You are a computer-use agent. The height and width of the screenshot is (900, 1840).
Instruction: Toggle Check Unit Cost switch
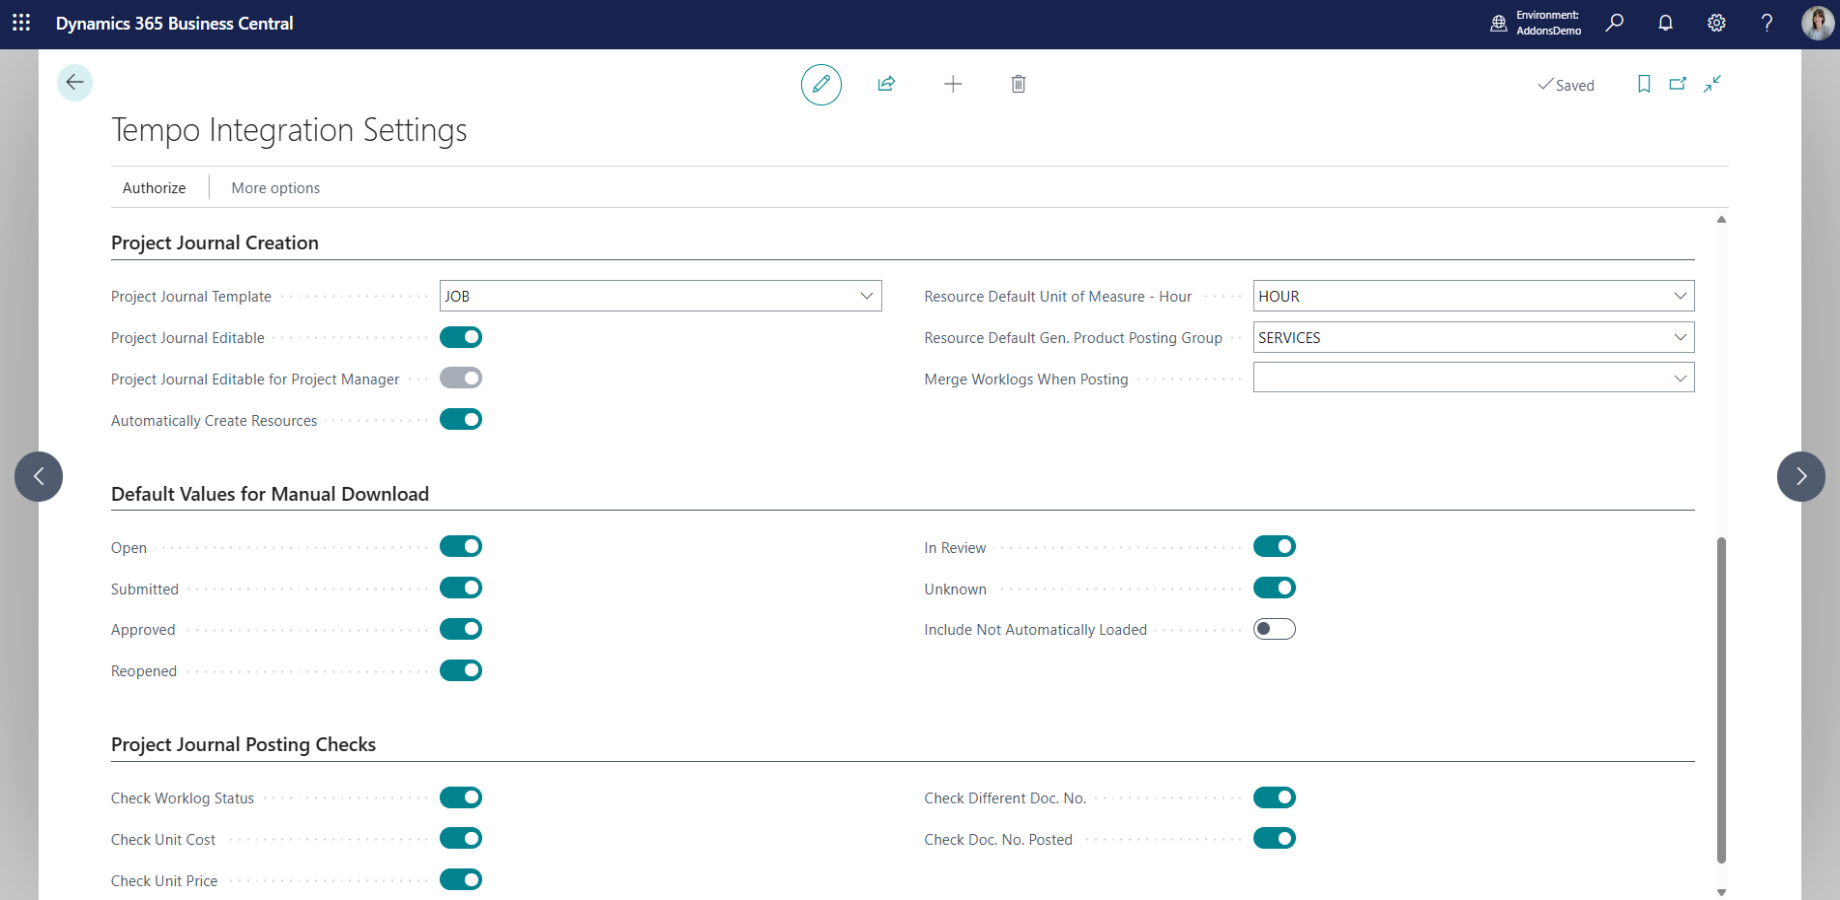[x=461, y=838]
